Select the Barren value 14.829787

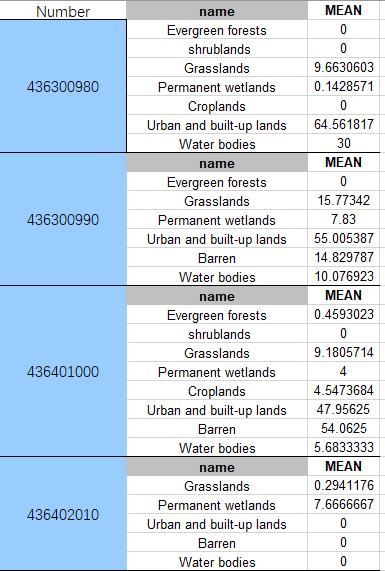(343, 257)
